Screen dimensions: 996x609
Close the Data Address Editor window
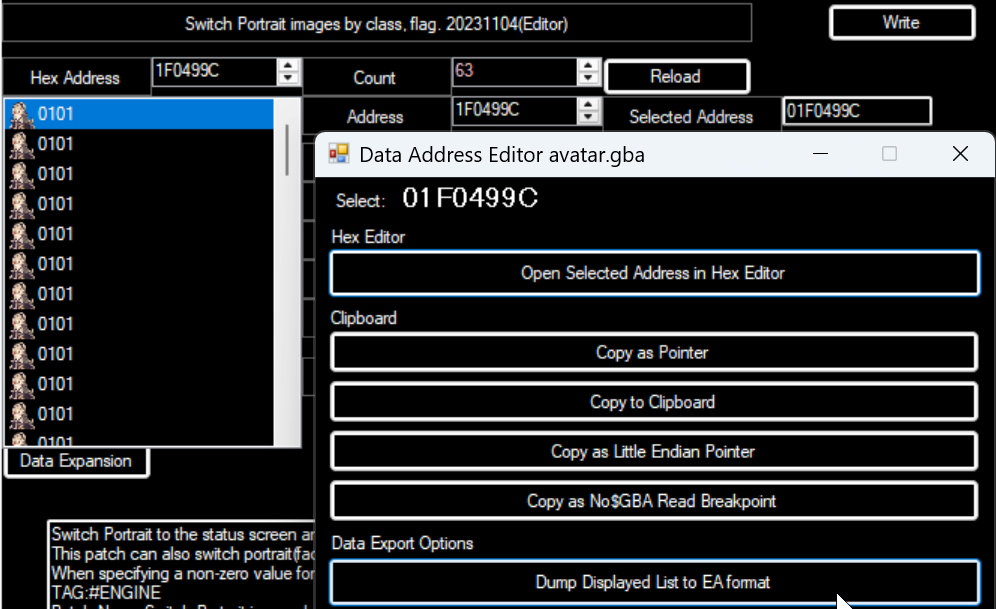960,154
